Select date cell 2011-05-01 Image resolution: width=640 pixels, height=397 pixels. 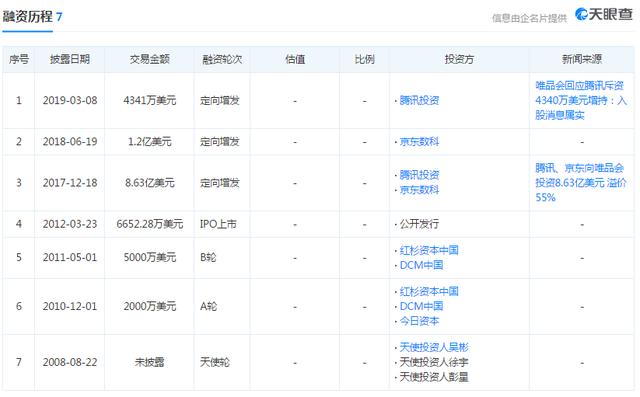pyautogui.click(x=70, y=257)
